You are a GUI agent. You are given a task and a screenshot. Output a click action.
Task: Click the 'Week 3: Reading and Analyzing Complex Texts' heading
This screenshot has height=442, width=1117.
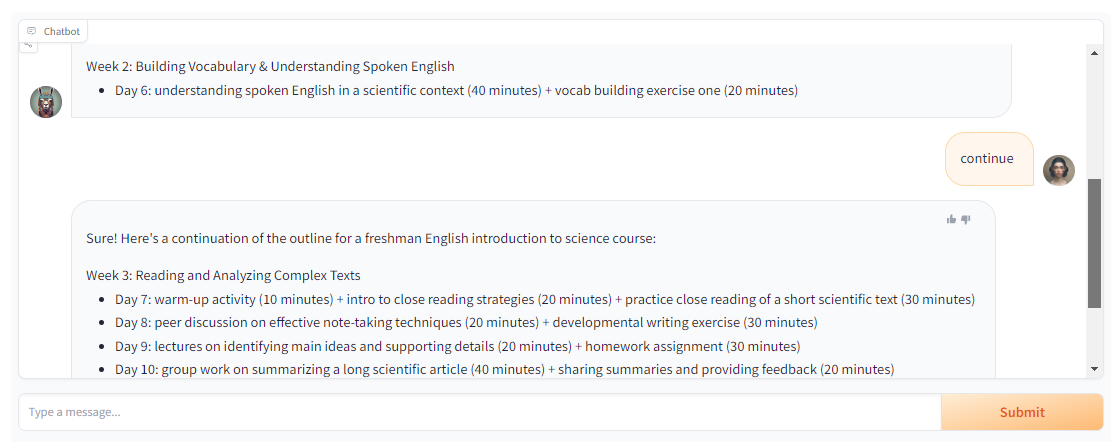tap(223, 275)
